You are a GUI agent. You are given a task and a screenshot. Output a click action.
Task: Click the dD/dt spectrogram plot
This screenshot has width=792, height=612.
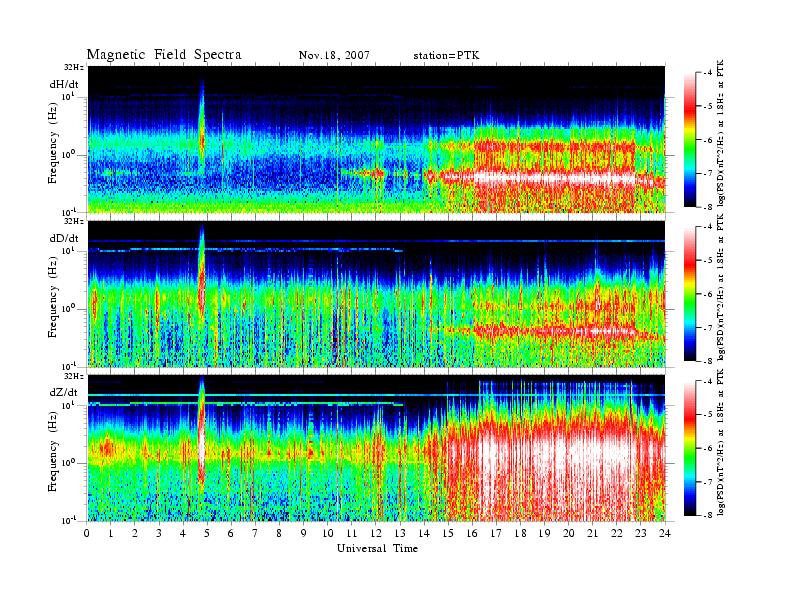[376, 293]
